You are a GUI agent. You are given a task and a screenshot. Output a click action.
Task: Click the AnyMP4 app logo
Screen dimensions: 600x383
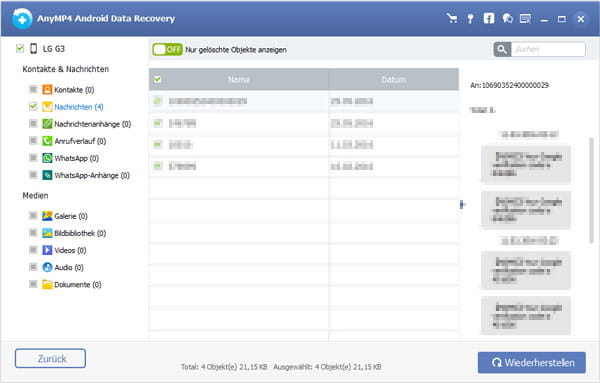pos(22,18)
